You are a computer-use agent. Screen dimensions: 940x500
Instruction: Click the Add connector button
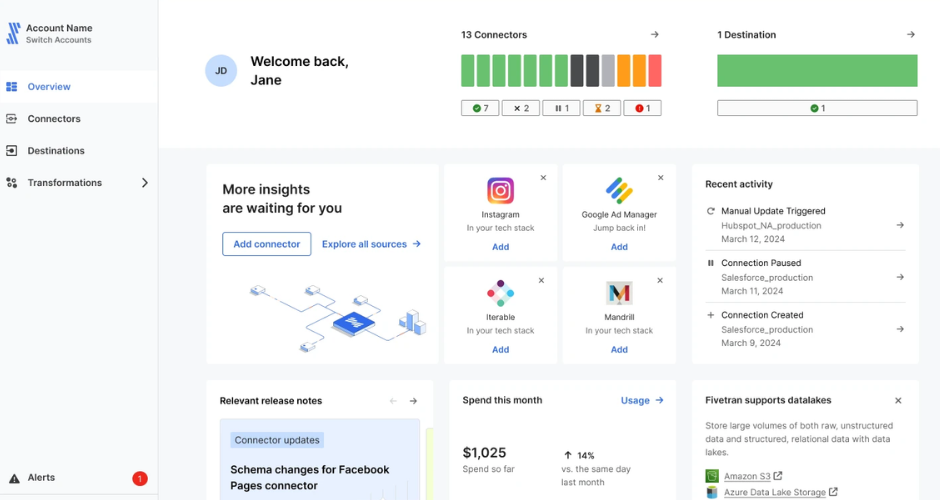(267, 244)
